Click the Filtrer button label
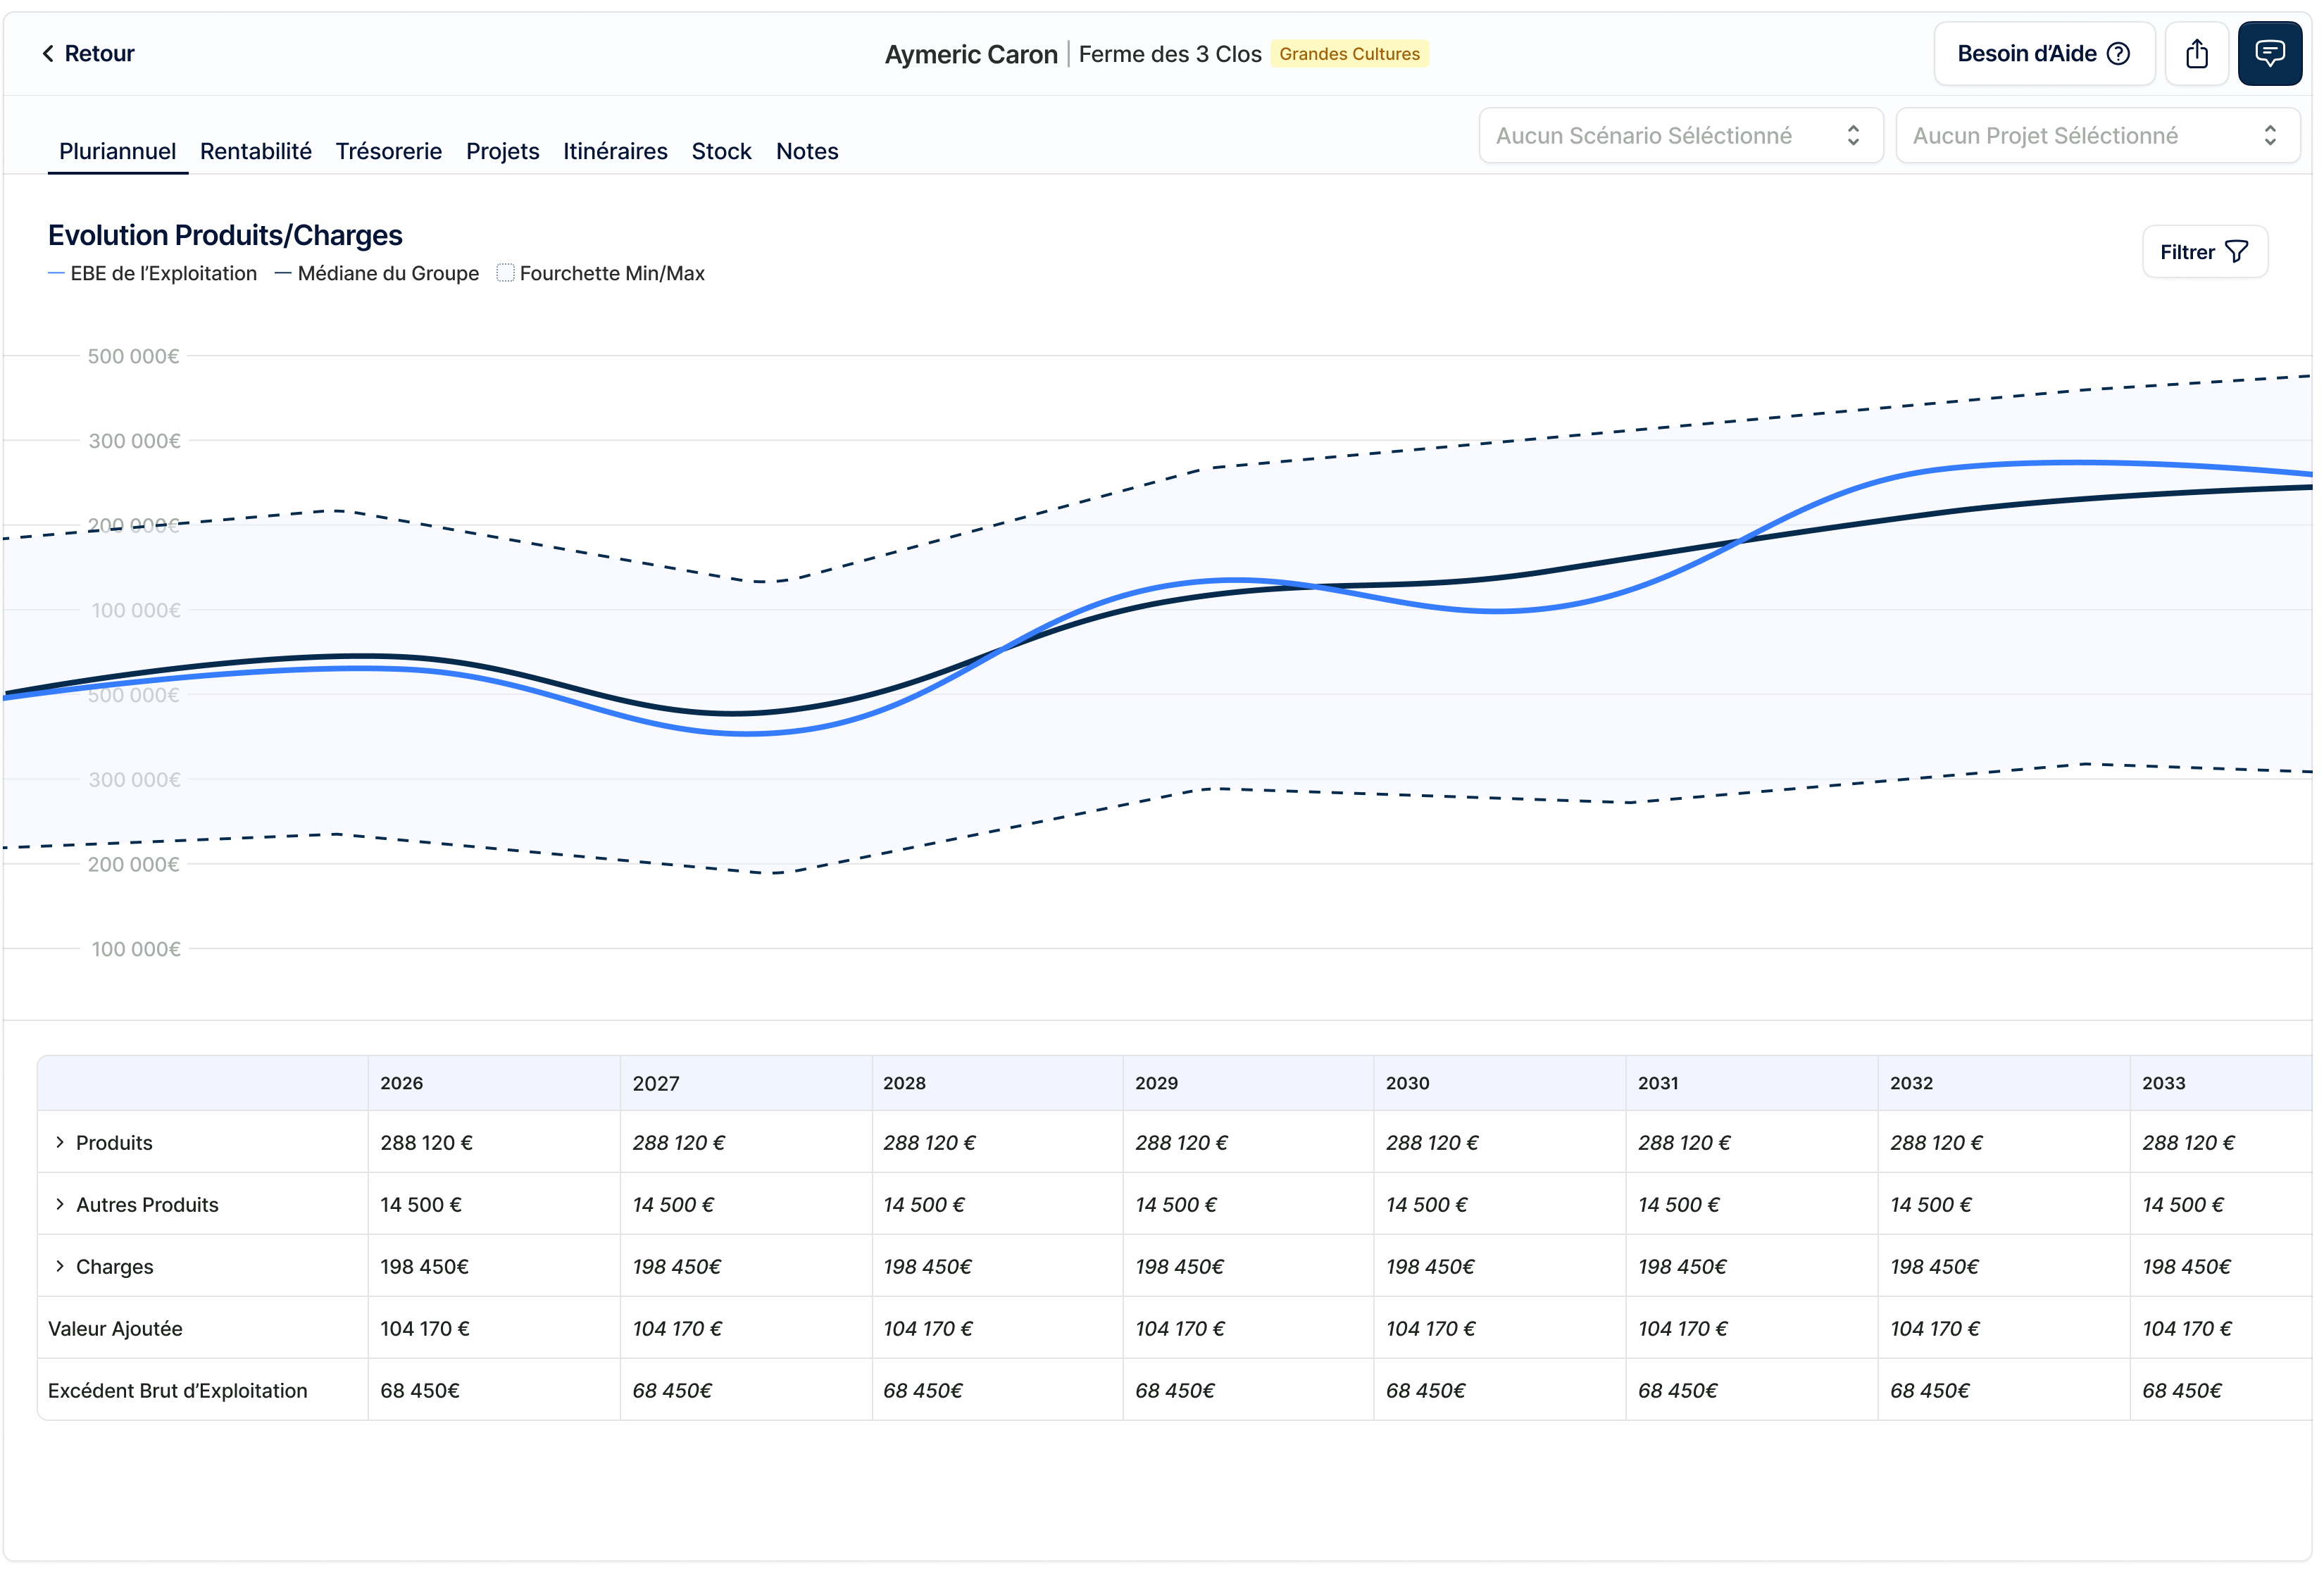This screenshot has width=2324, height=1573. tap(2187, 252)
